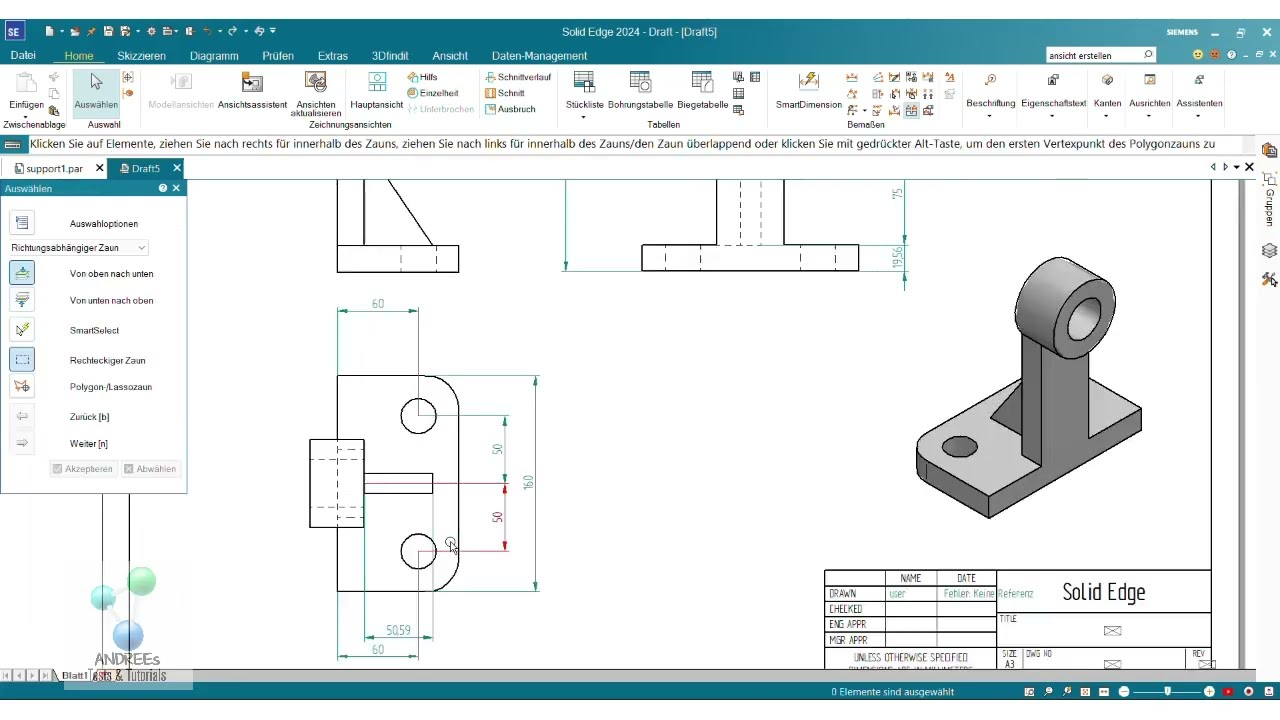
Task: Click the happy smiley feedback icon
Action: tap(1198, 55)
